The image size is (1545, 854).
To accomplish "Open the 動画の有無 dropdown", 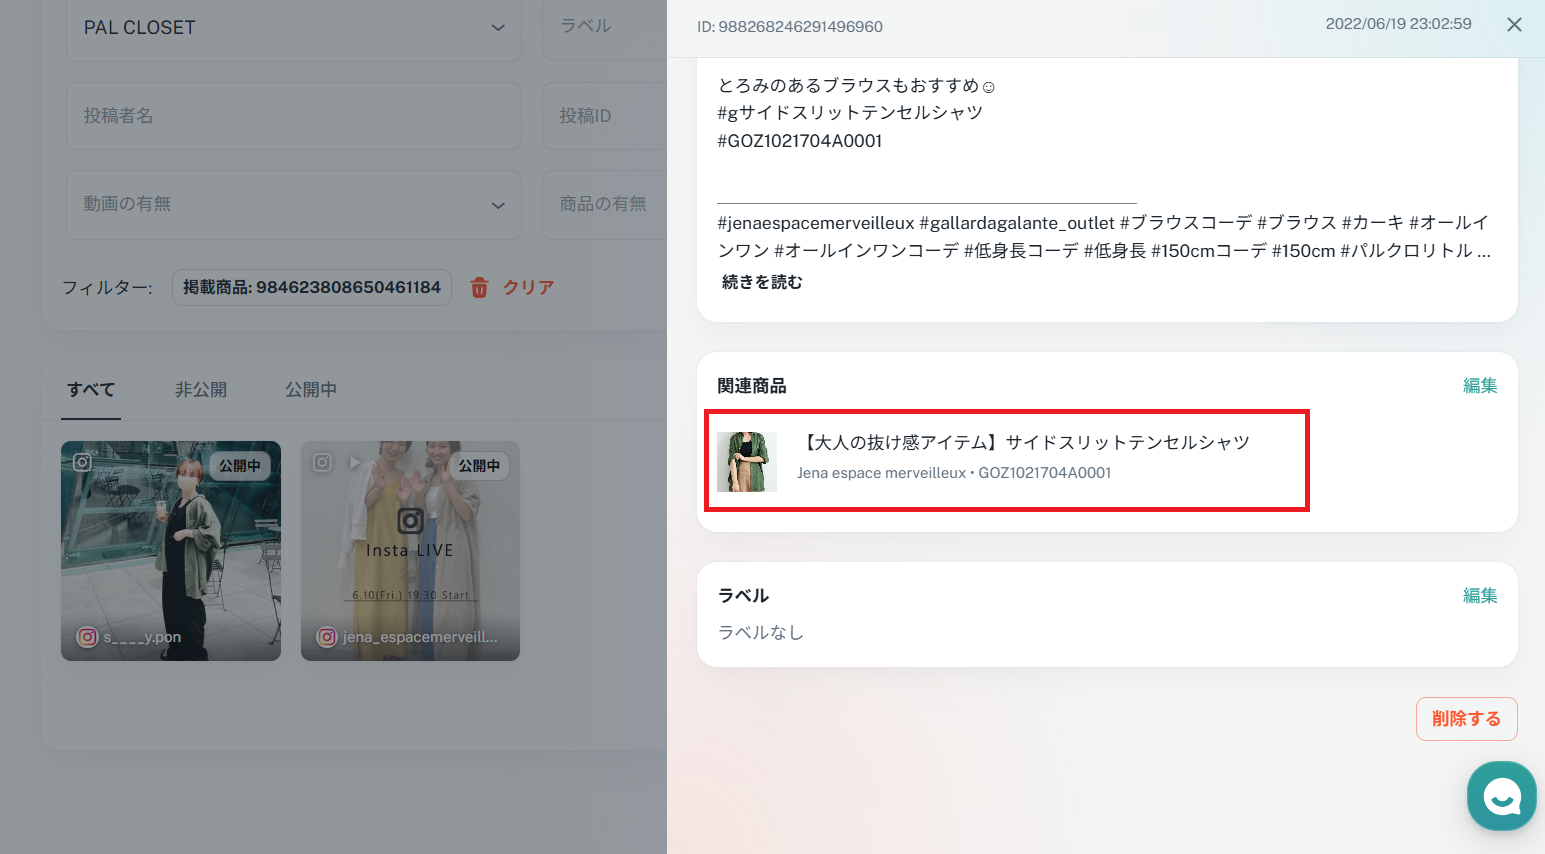I will [294, 205].
